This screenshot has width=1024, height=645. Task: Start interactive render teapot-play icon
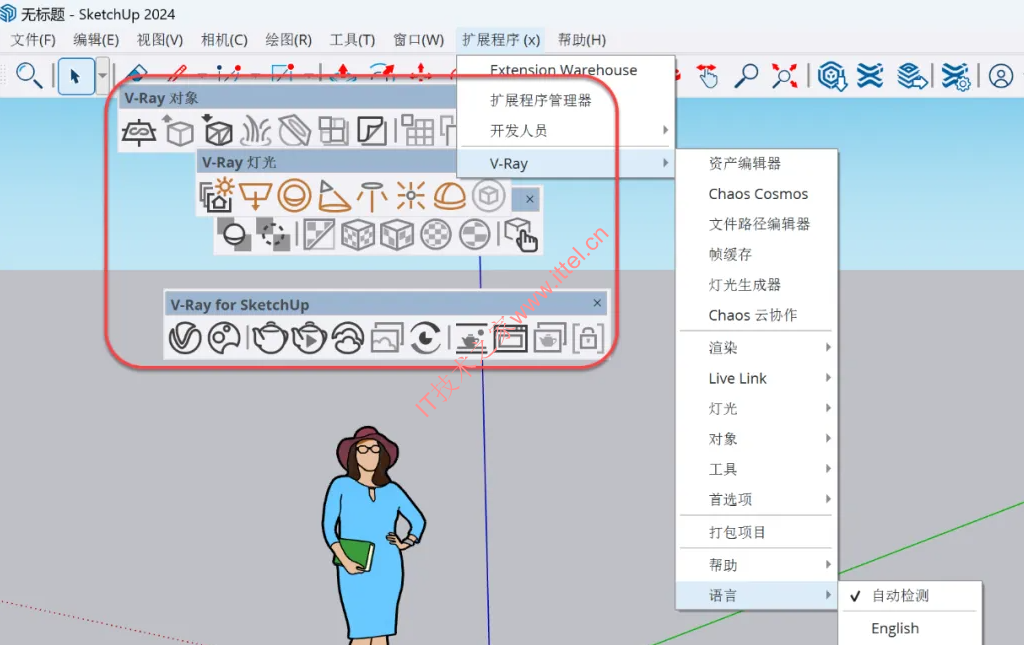309,338
